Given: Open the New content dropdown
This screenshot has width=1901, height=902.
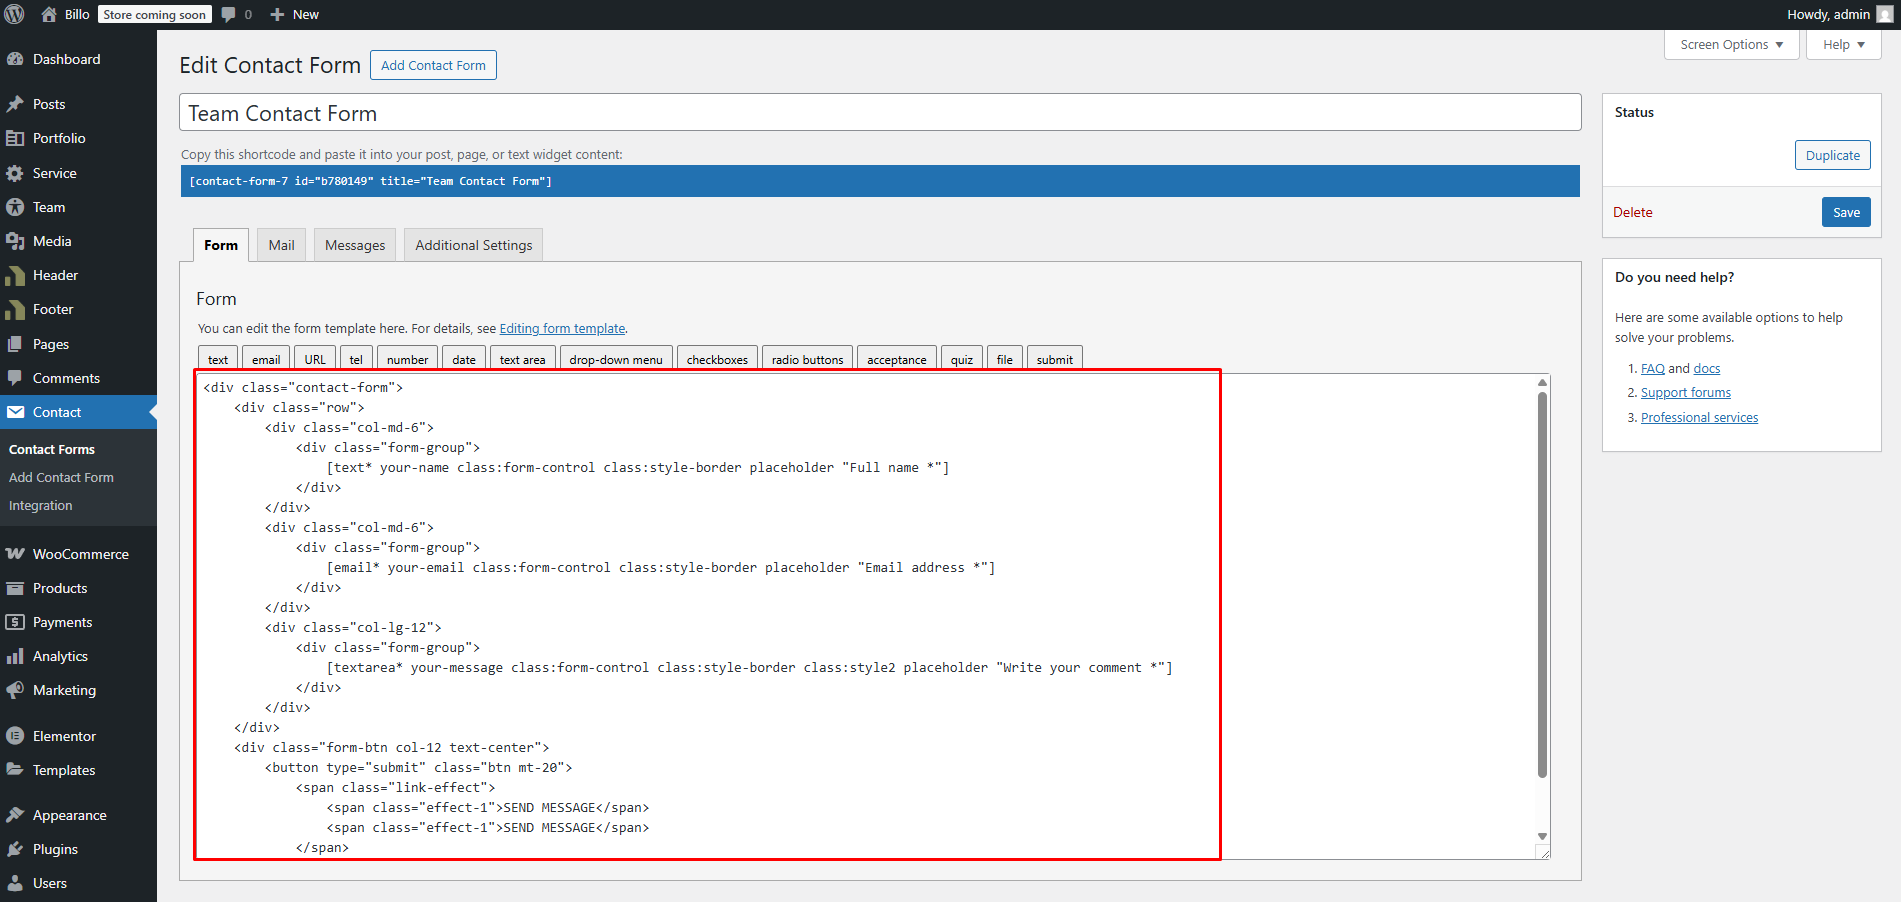Looking at the screenshot, I should [x=295, y=14].
